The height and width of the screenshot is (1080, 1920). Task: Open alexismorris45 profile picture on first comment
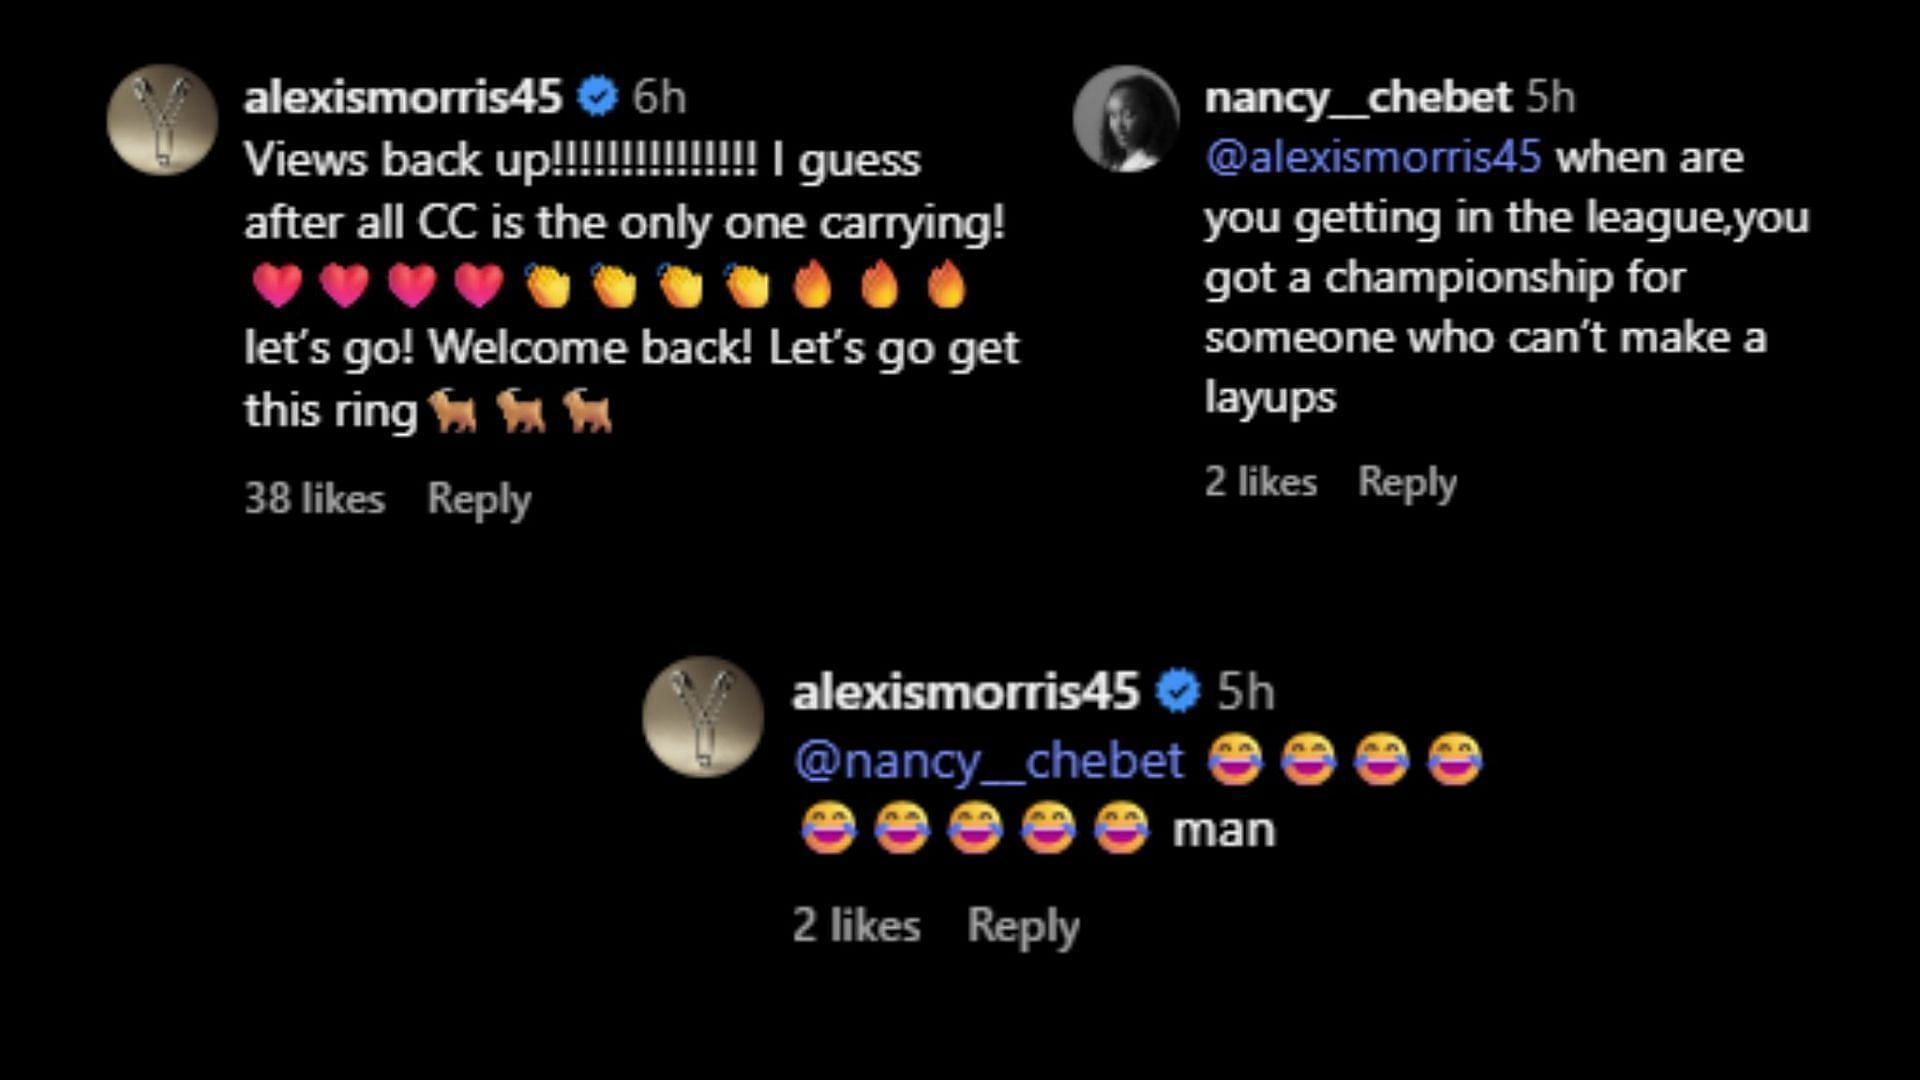[x=162, y=120]
